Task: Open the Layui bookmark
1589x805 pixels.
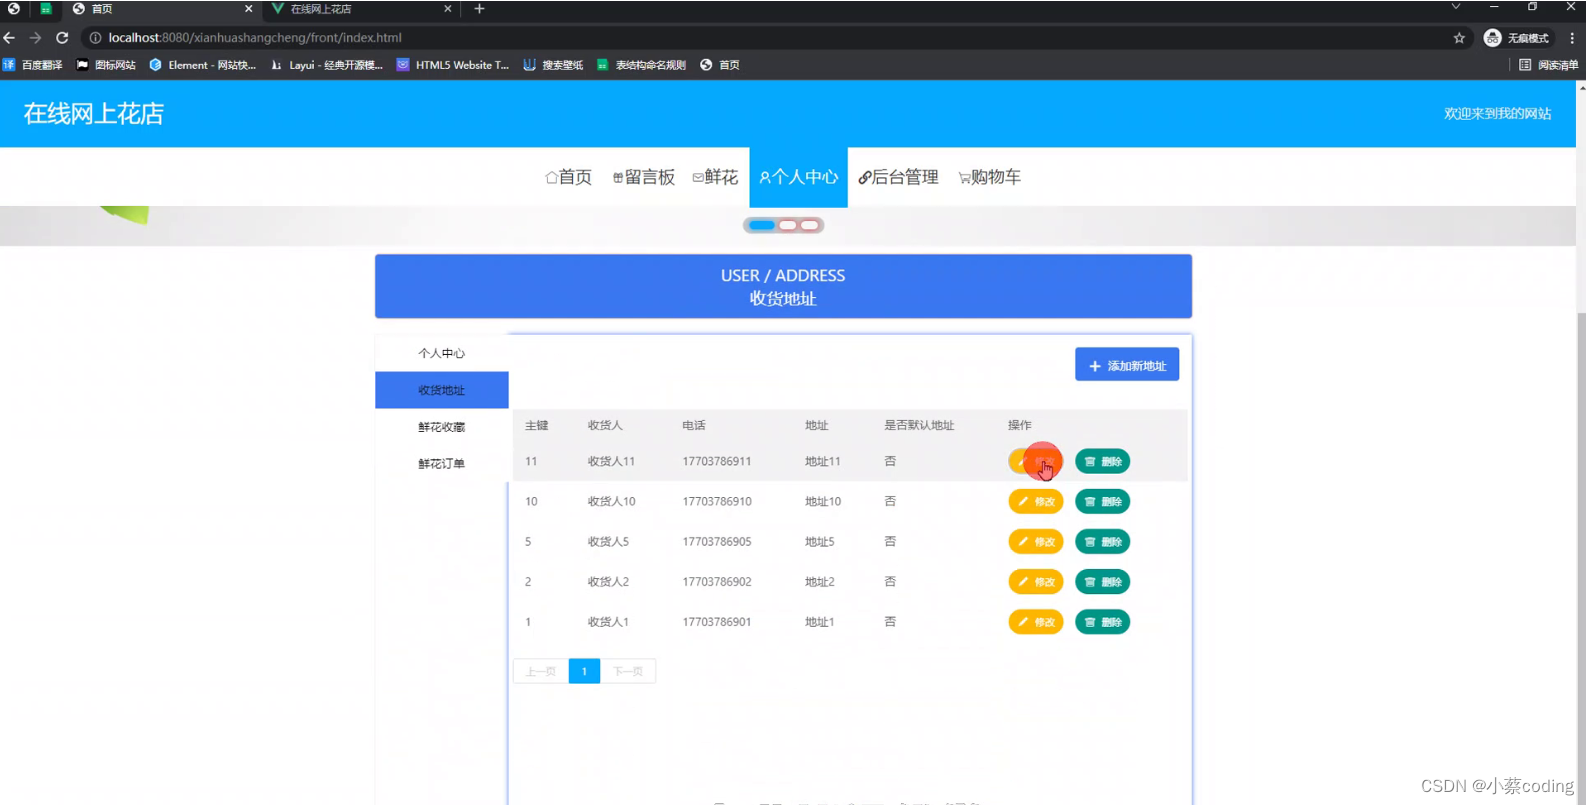Action: pyautogui.click(x=327, y=65)
